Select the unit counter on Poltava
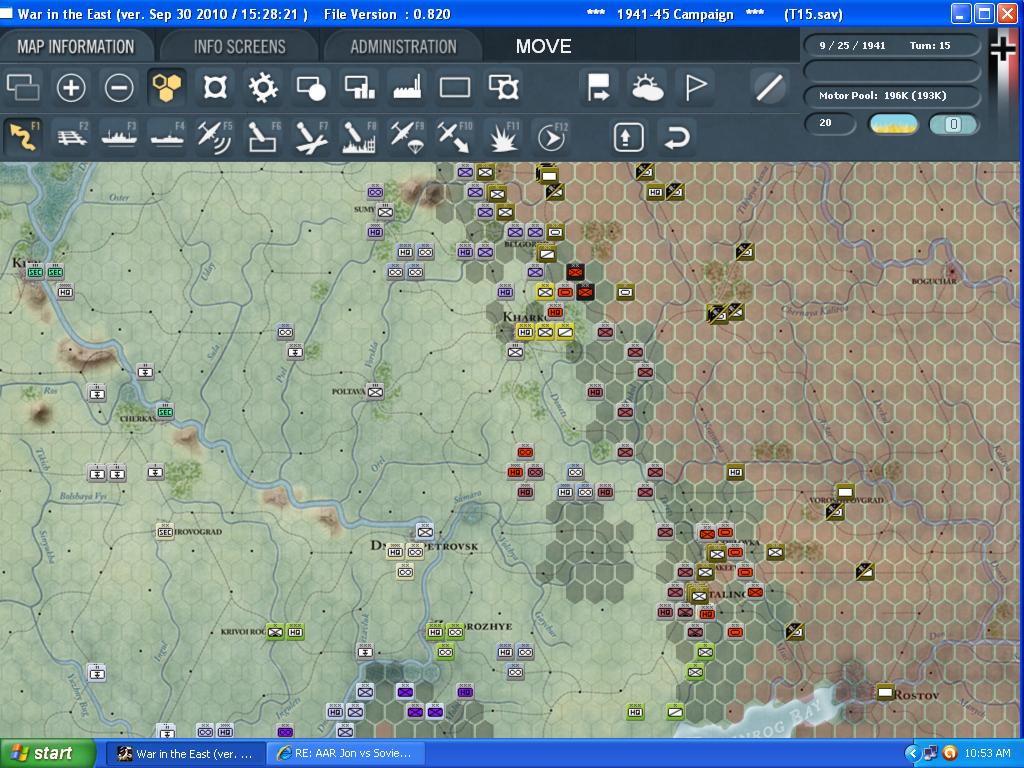1024x768 pixels. (x=375, y=392)
